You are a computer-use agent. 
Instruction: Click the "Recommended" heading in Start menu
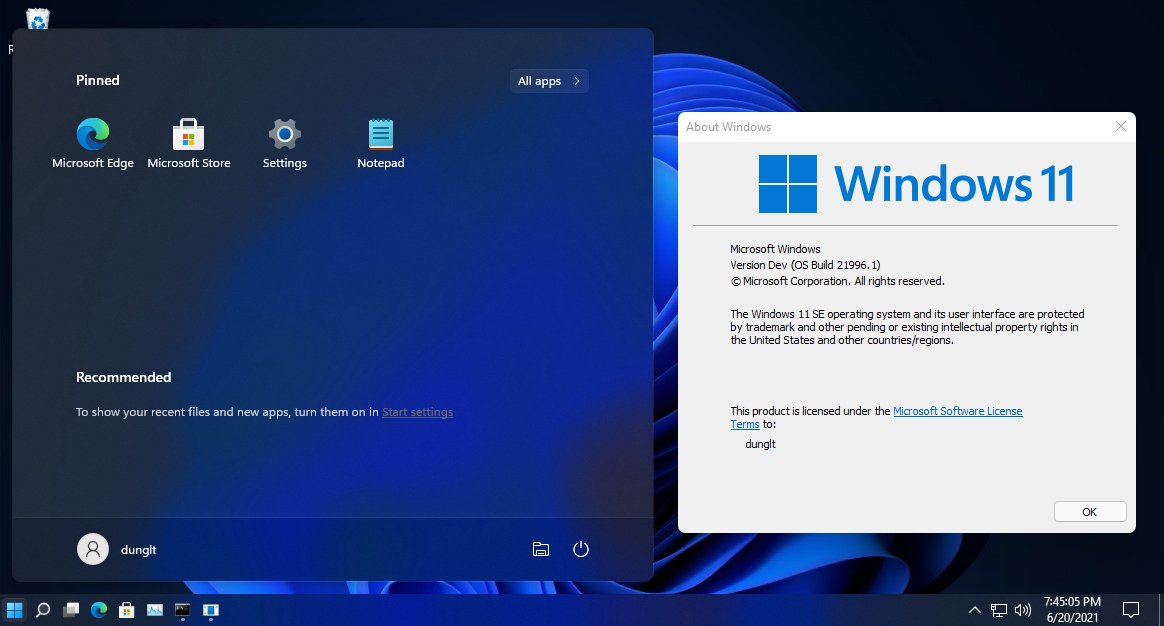[x=123, y=377]
